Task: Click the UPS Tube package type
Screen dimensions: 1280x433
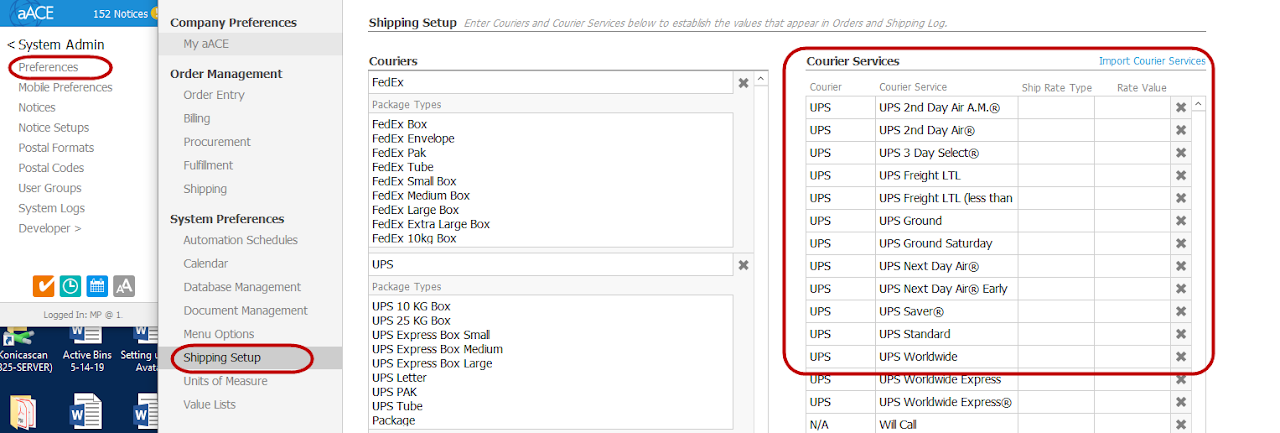Action: [x=399, y=406]
